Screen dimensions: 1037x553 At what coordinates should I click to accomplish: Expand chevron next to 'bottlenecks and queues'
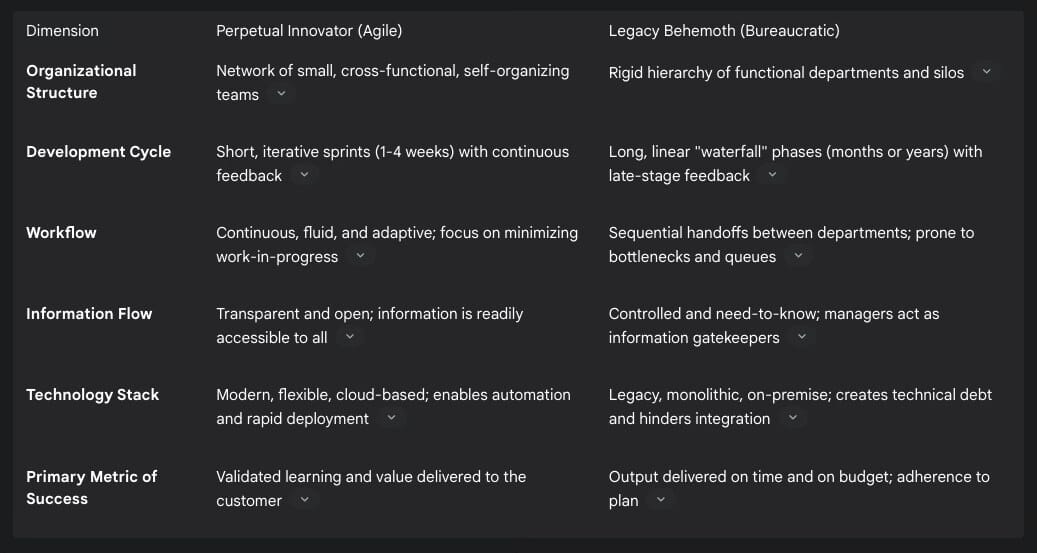coord(798,256)
